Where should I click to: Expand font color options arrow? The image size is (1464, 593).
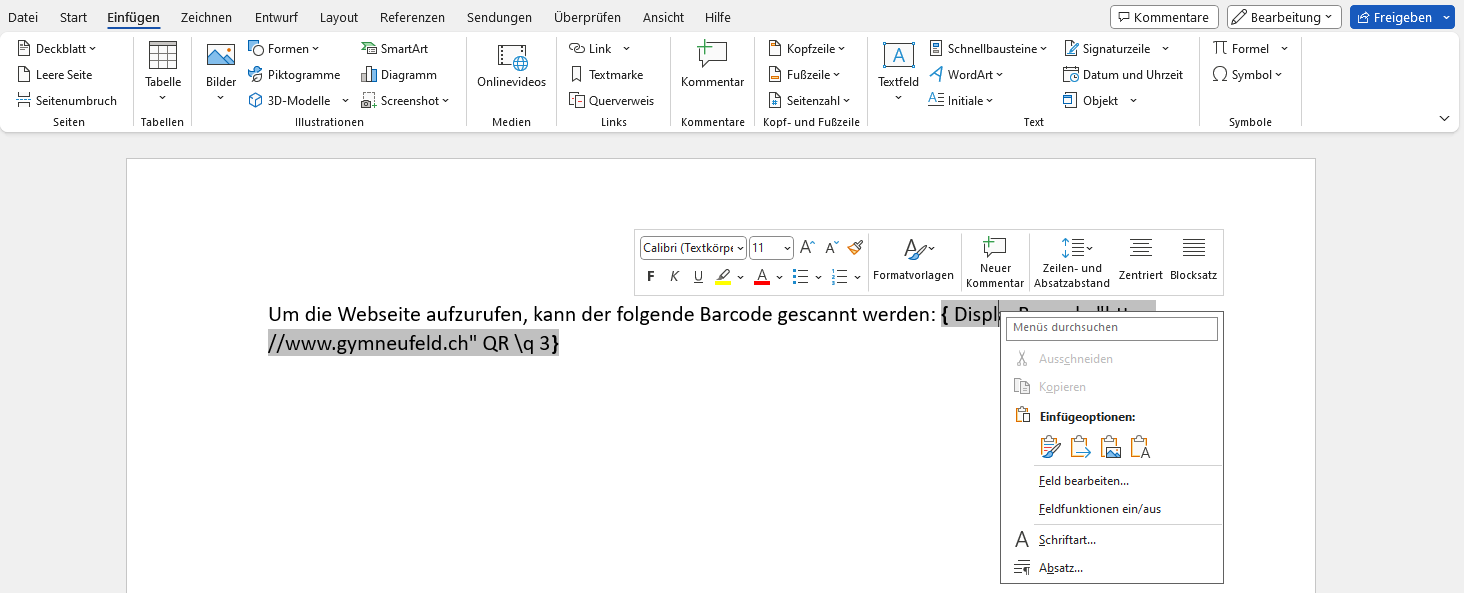[x=779, y=277]
